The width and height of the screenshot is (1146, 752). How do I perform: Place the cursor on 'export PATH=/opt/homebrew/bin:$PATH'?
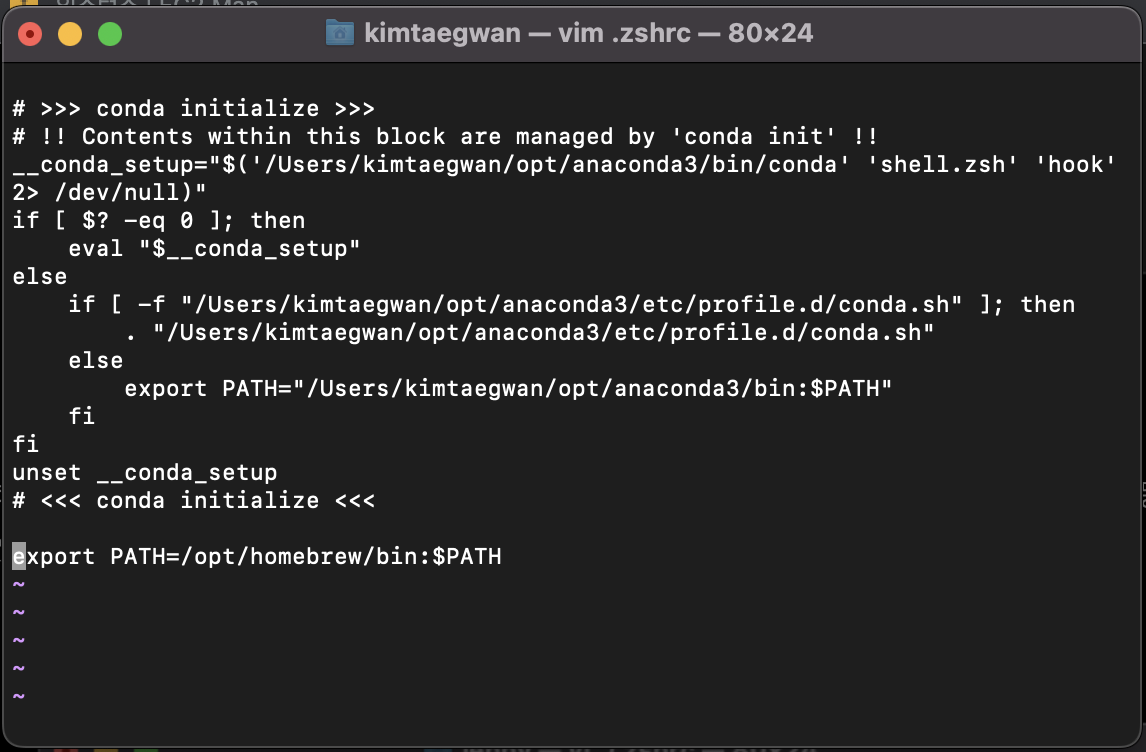point(257,557)
